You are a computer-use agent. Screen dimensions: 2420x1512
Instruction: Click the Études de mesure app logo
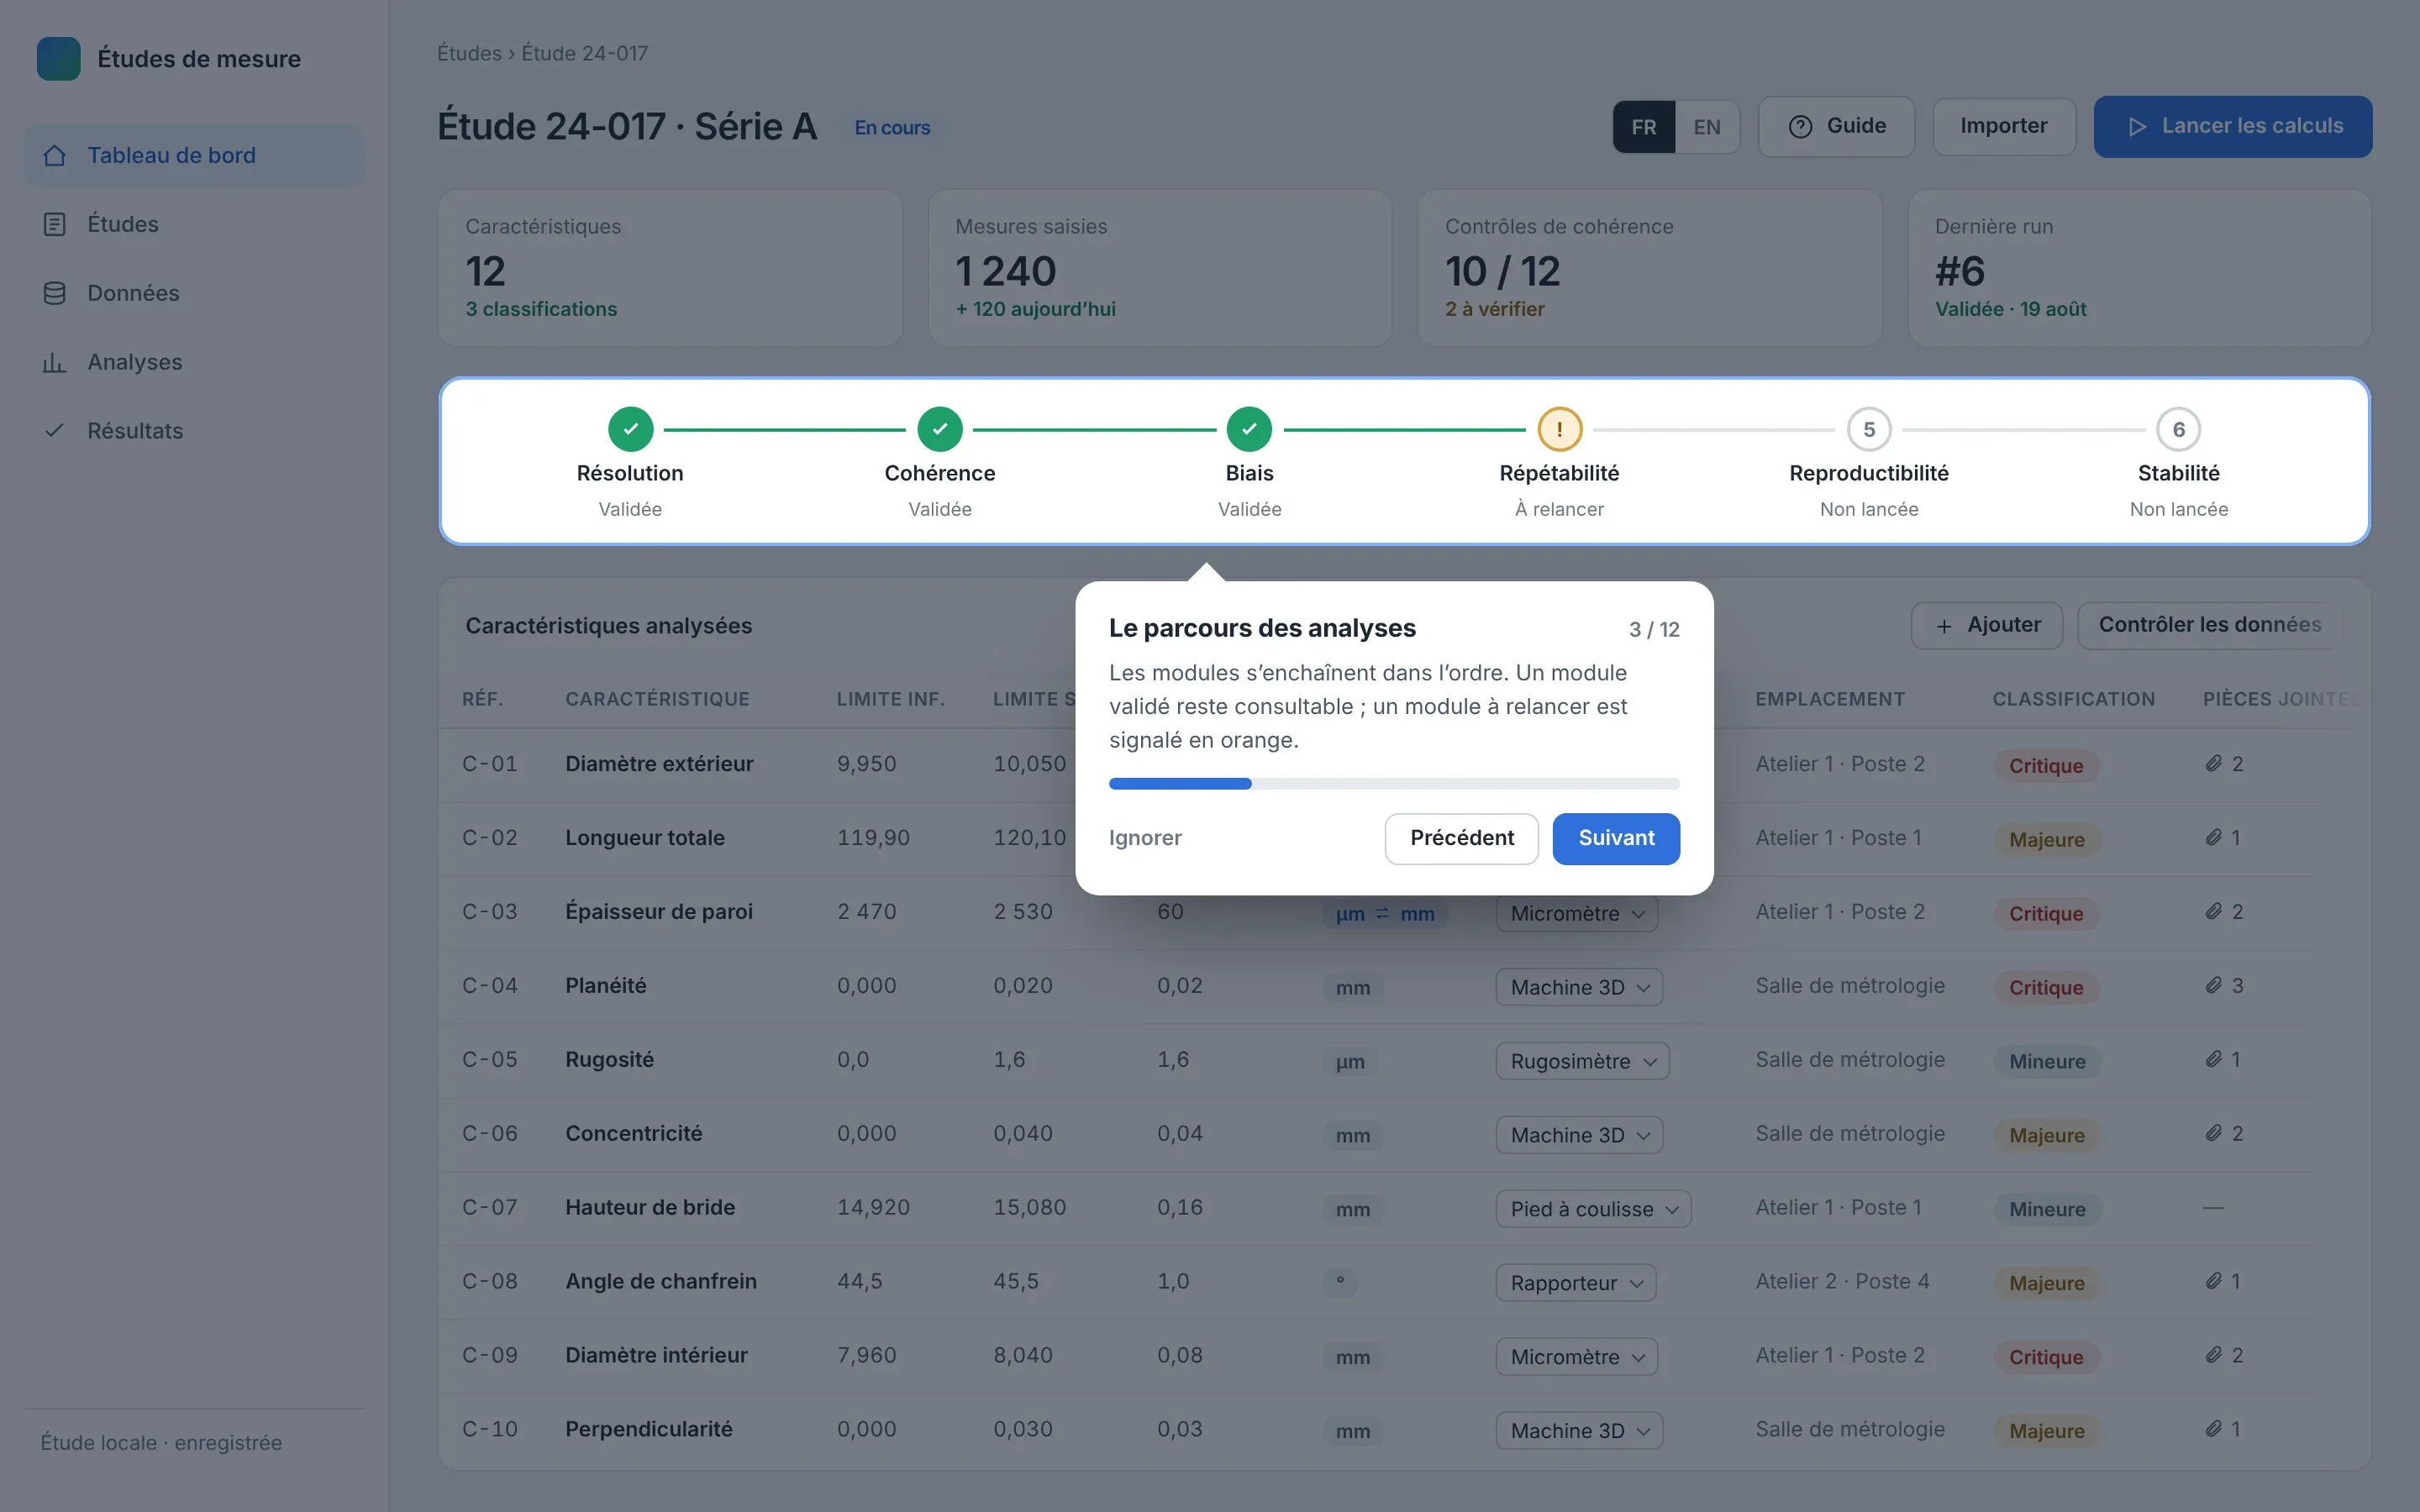click(x=59, y=59)
